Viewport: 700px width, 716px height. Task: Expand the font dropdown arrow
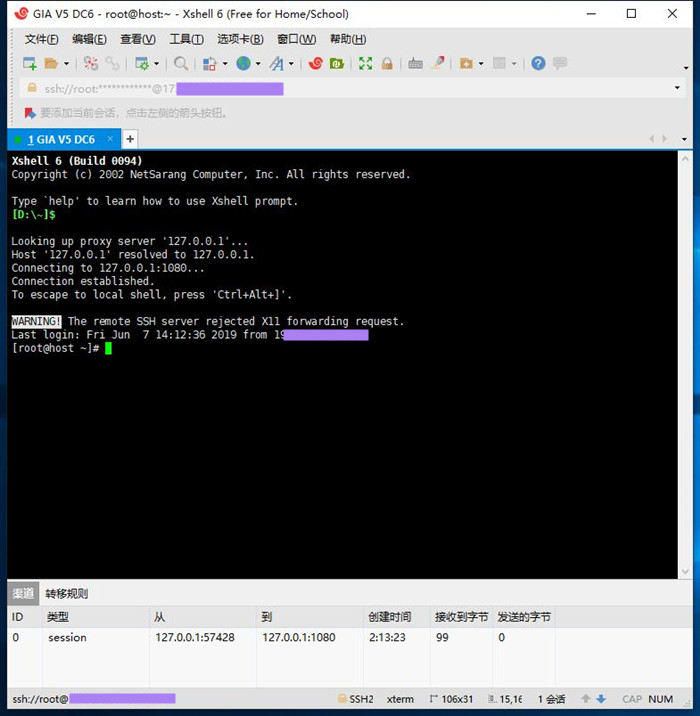point(291,63)
